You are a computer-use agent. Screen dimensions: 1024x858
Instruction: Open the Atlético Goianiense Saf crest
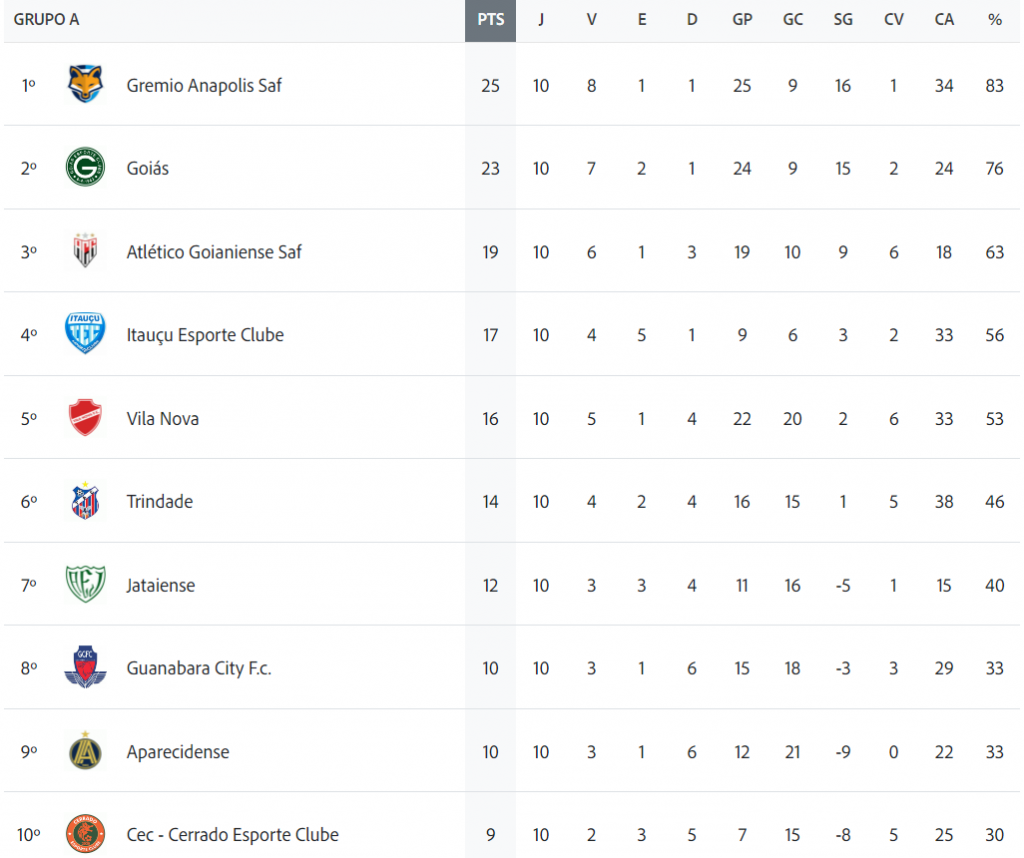[85, 251]
